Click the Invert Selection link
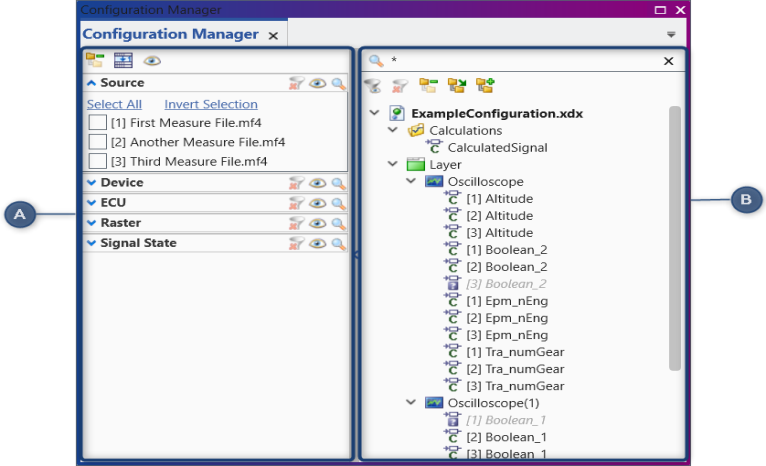766x466 pixels. (x=210, y=104)
